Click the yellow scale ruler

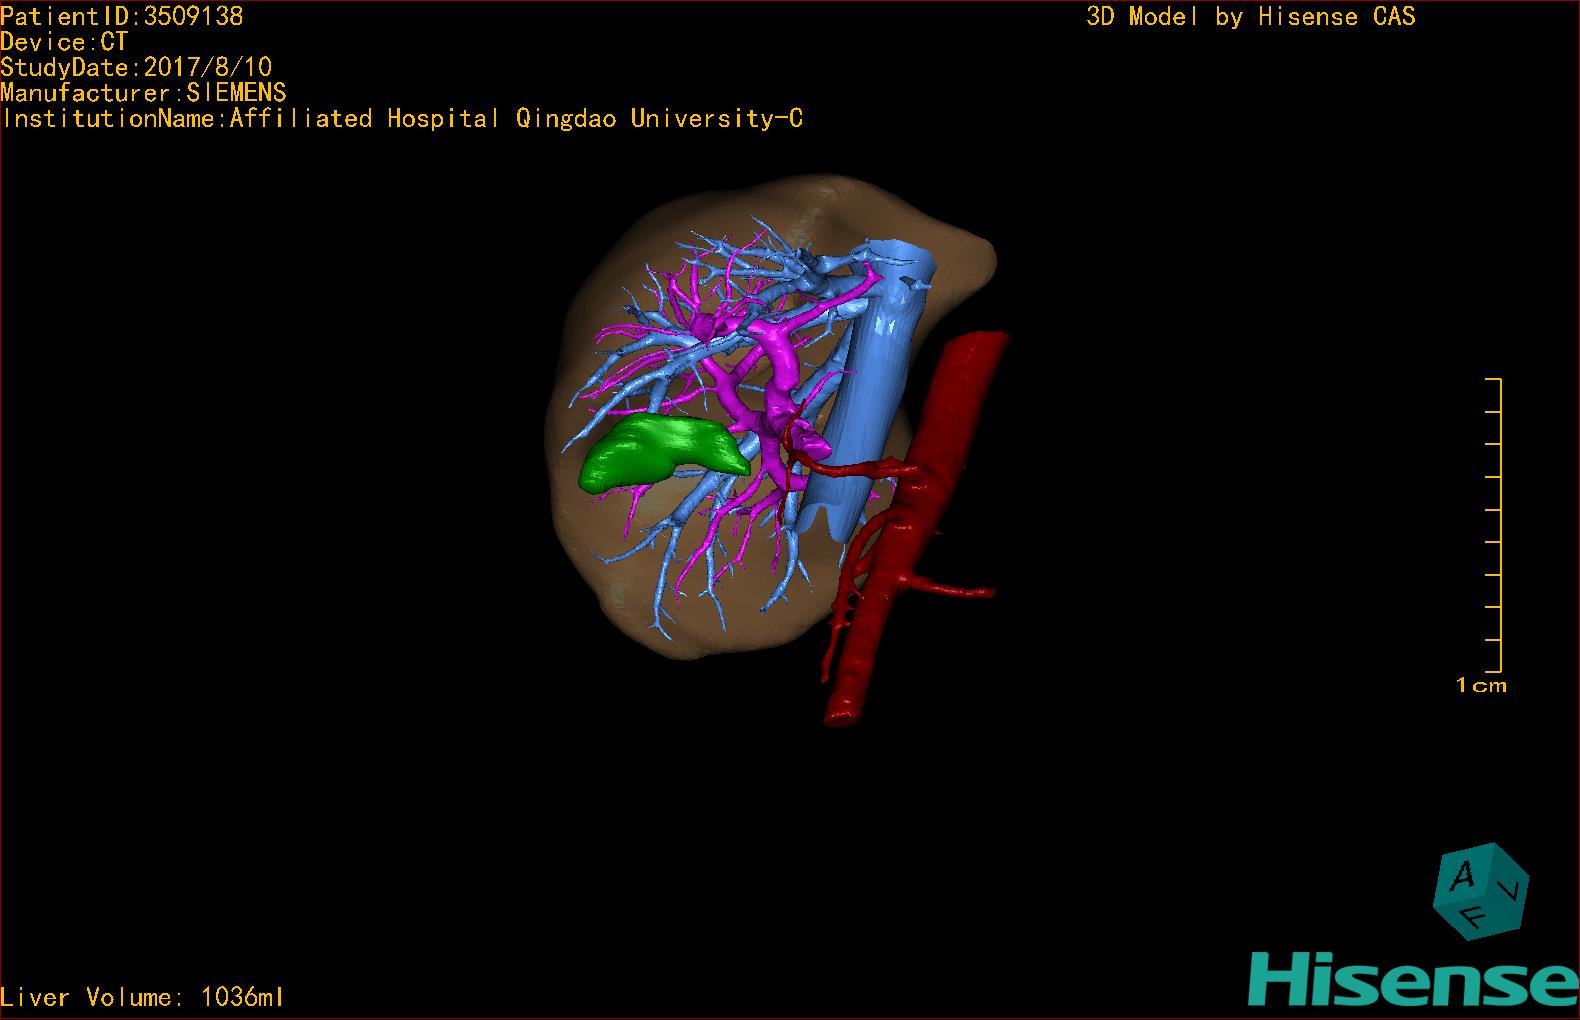click(x=1494, y=525)
